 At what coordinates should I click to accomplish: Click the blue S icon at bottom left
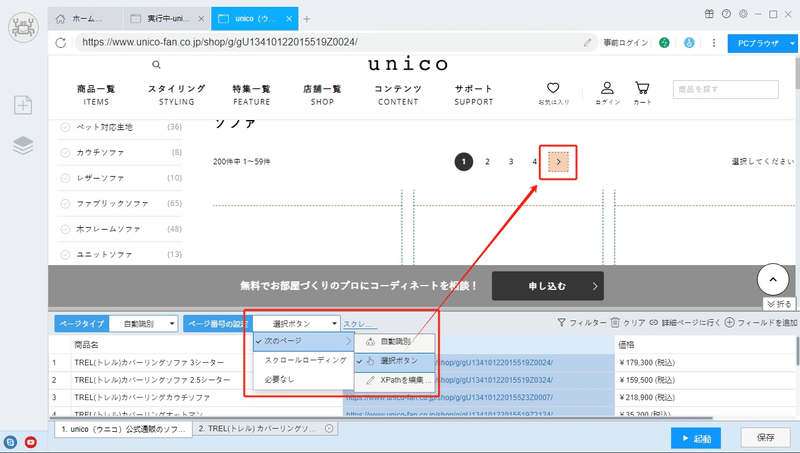click(x=10, y=442)
